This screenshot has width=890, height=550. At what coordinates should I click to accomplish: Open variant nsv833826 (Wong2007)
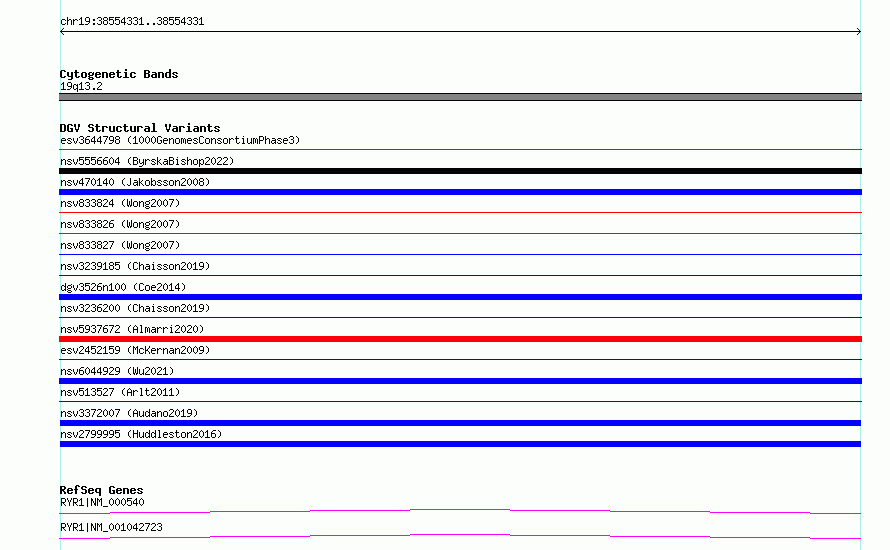click(x=120, y=224)
